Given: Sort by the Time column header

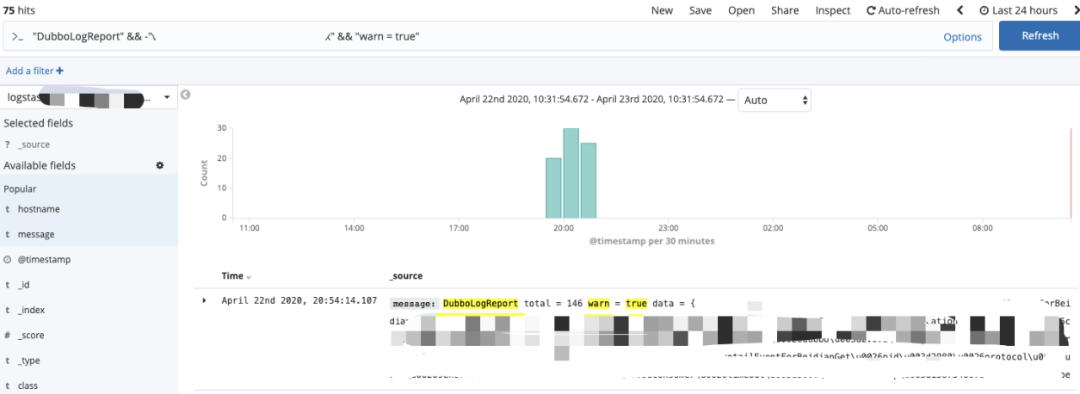Looking at the screenshot, I should (x=232, y=276).
